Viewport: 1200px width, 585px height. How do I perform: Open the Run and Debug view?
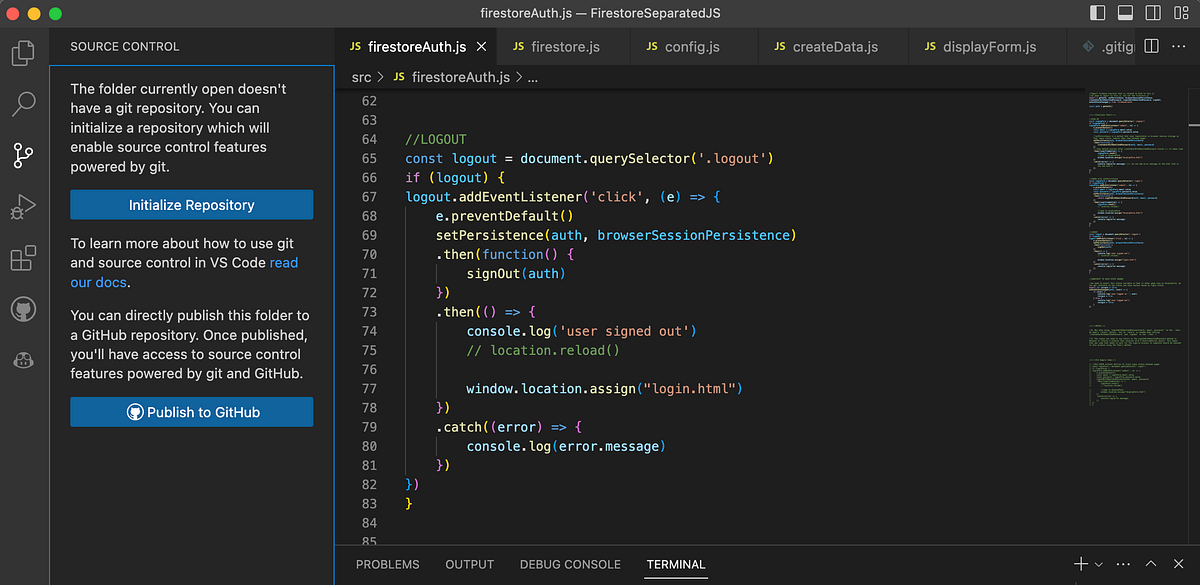(x=23, y=207)
